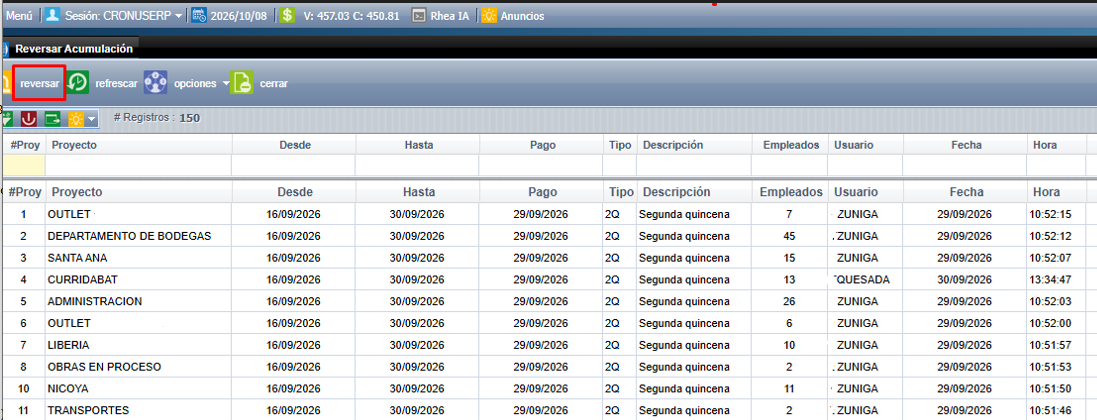This screenshot has width=1097, height=420.
Task: Click the green refrescar clock icon
Action: [78, 83]
